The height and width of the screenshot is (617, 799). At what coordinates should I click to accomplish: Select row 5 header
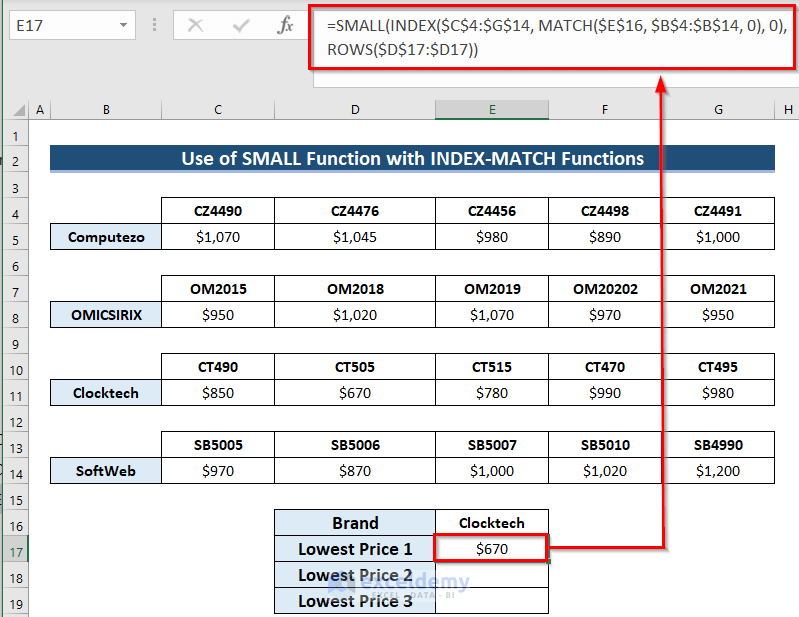(15, 238)
